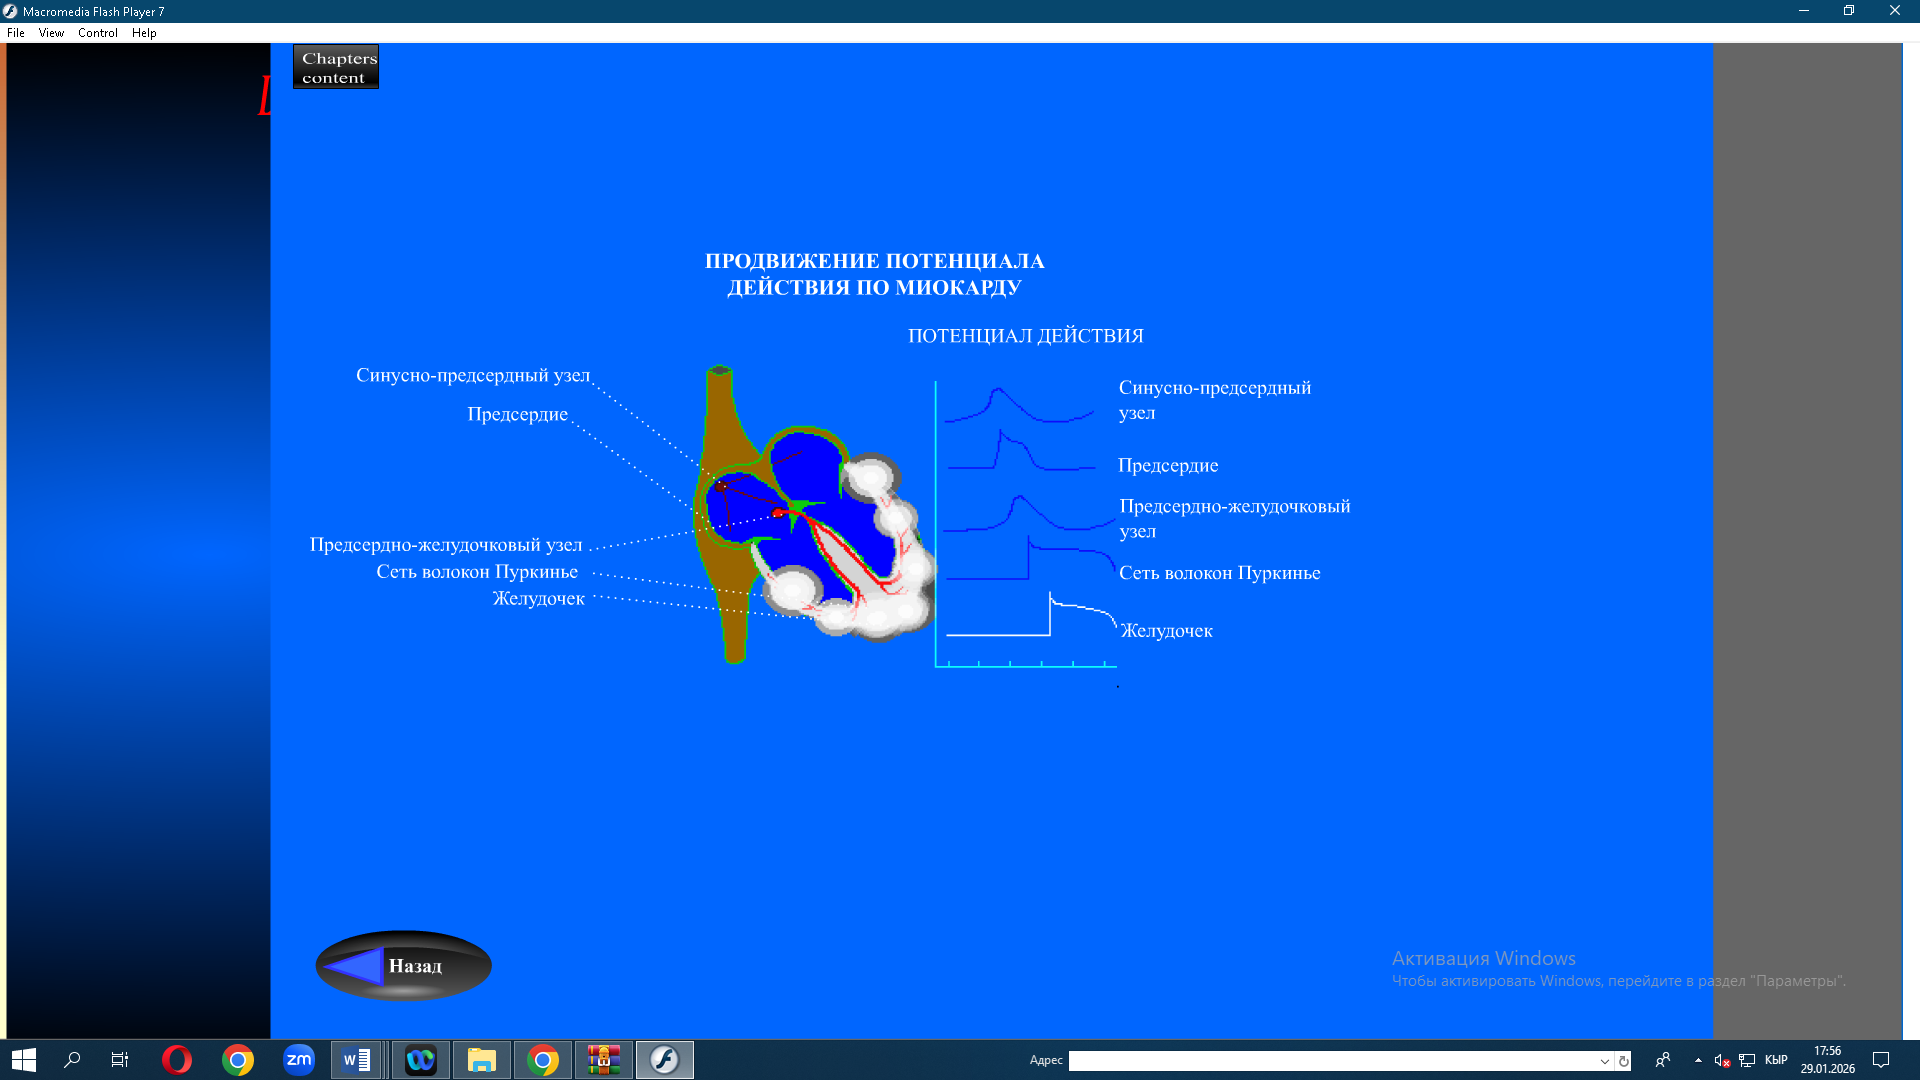The width and height of the screenshot is (1920, 1080).
Task: Click the address bar refresh button
Action: (1624, 1061)
